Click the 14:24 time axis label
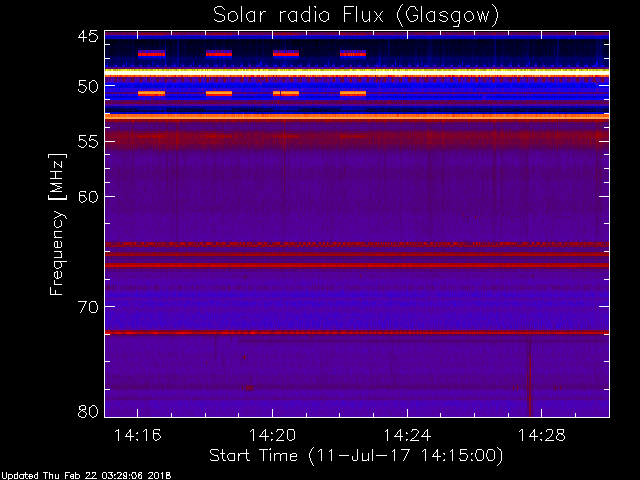 point(407,435)
